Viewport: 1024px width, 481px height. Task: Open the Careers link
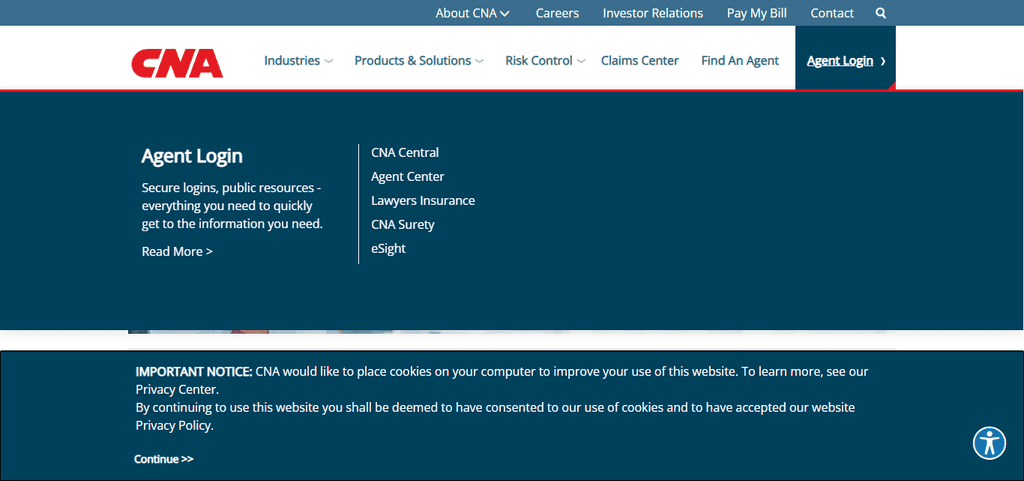557,13
